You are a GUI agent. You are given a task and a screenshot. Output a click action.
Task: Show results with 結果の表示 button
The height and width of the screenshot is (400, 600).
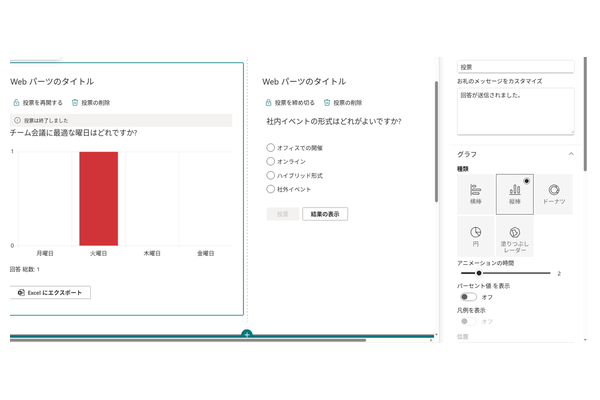[x=325, y=214]
